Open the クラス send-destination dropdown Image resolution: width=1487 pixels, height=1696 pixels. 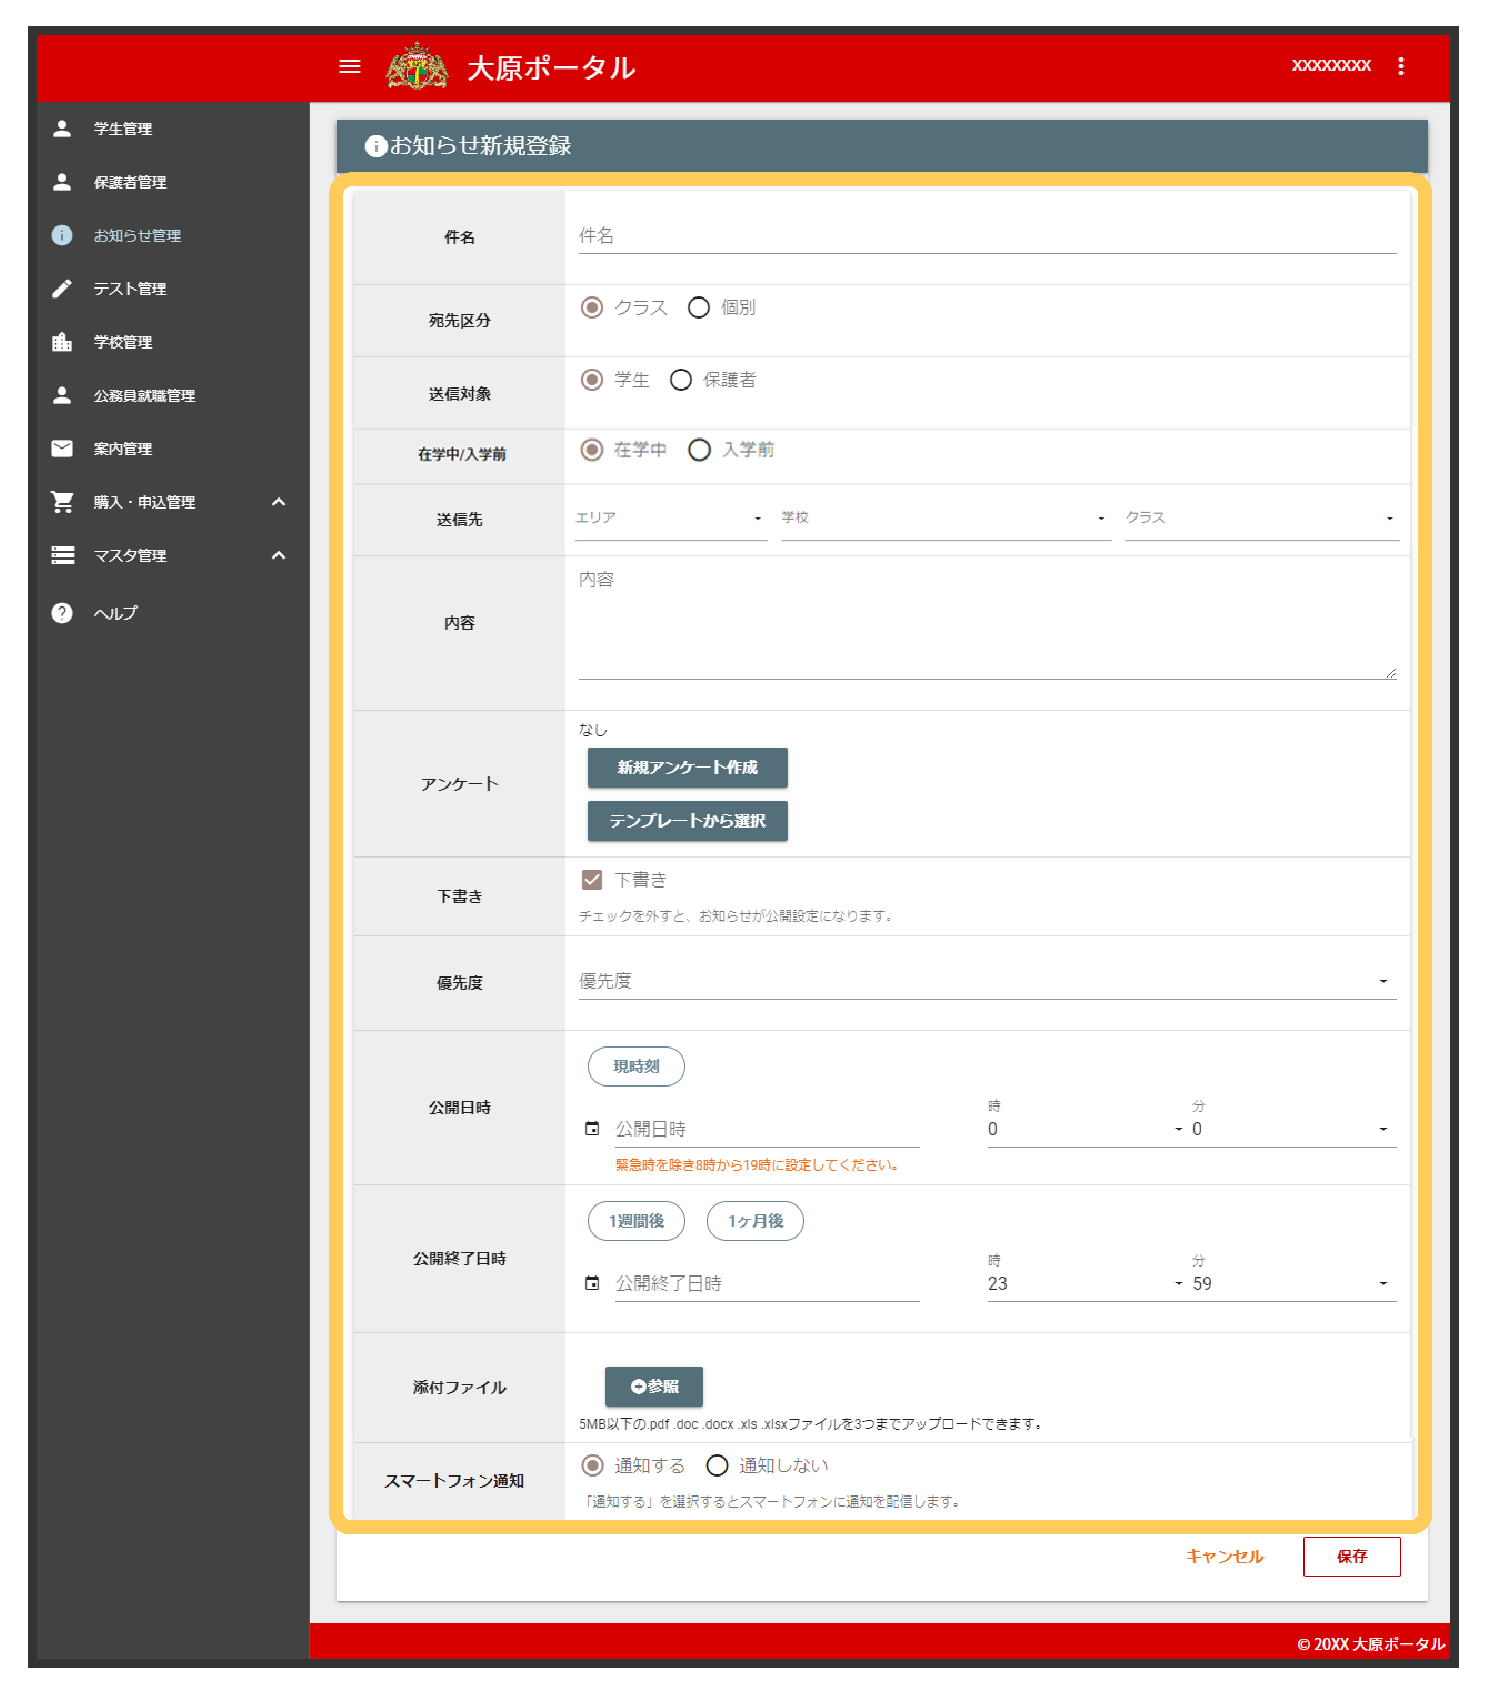(x=1262, y=518)
